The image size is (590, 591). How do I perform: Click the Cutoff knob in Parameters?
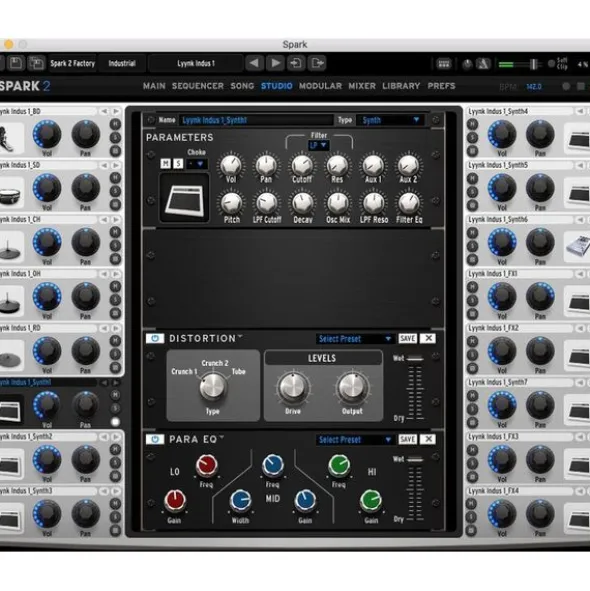(302, 165)
